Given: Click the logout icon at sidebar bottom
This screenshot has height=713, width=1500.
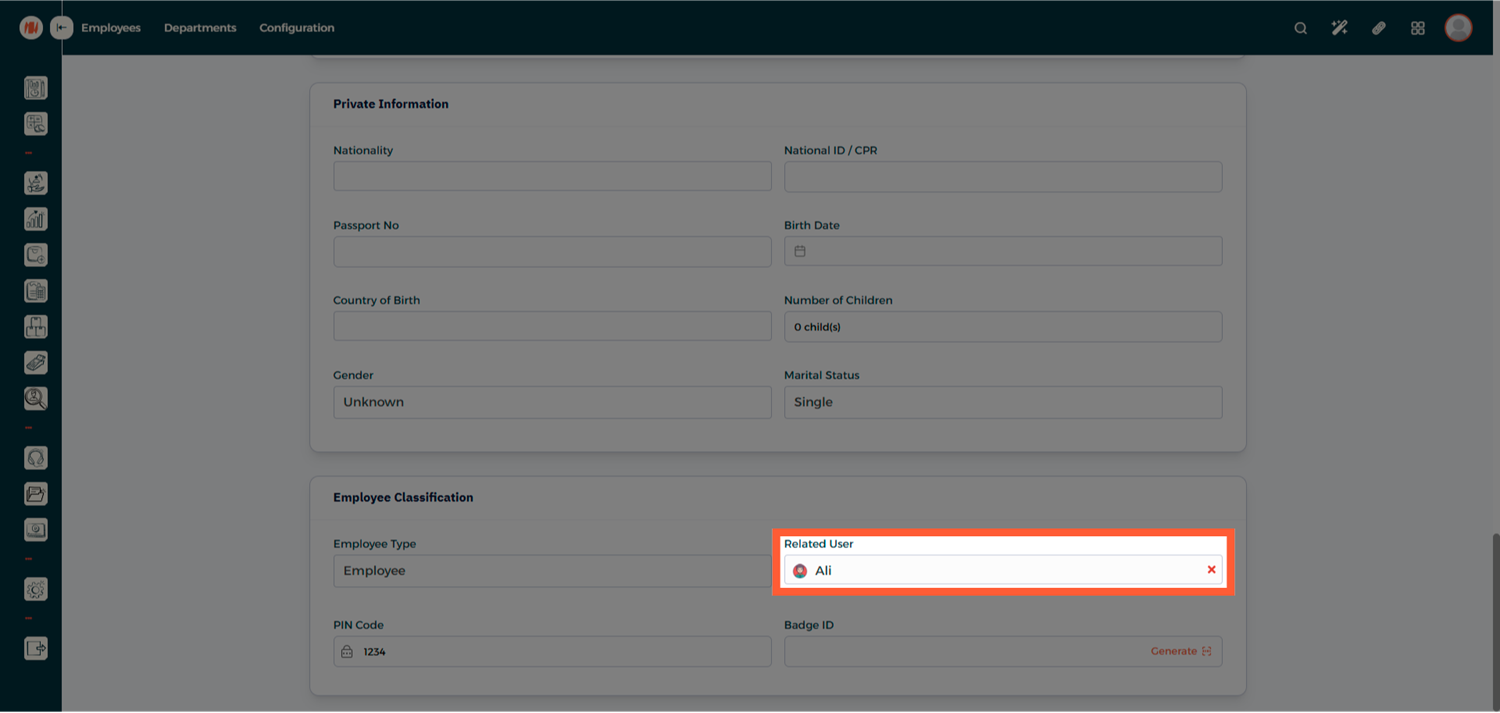Looking at the screenshot, I should (x=36, y=649).
